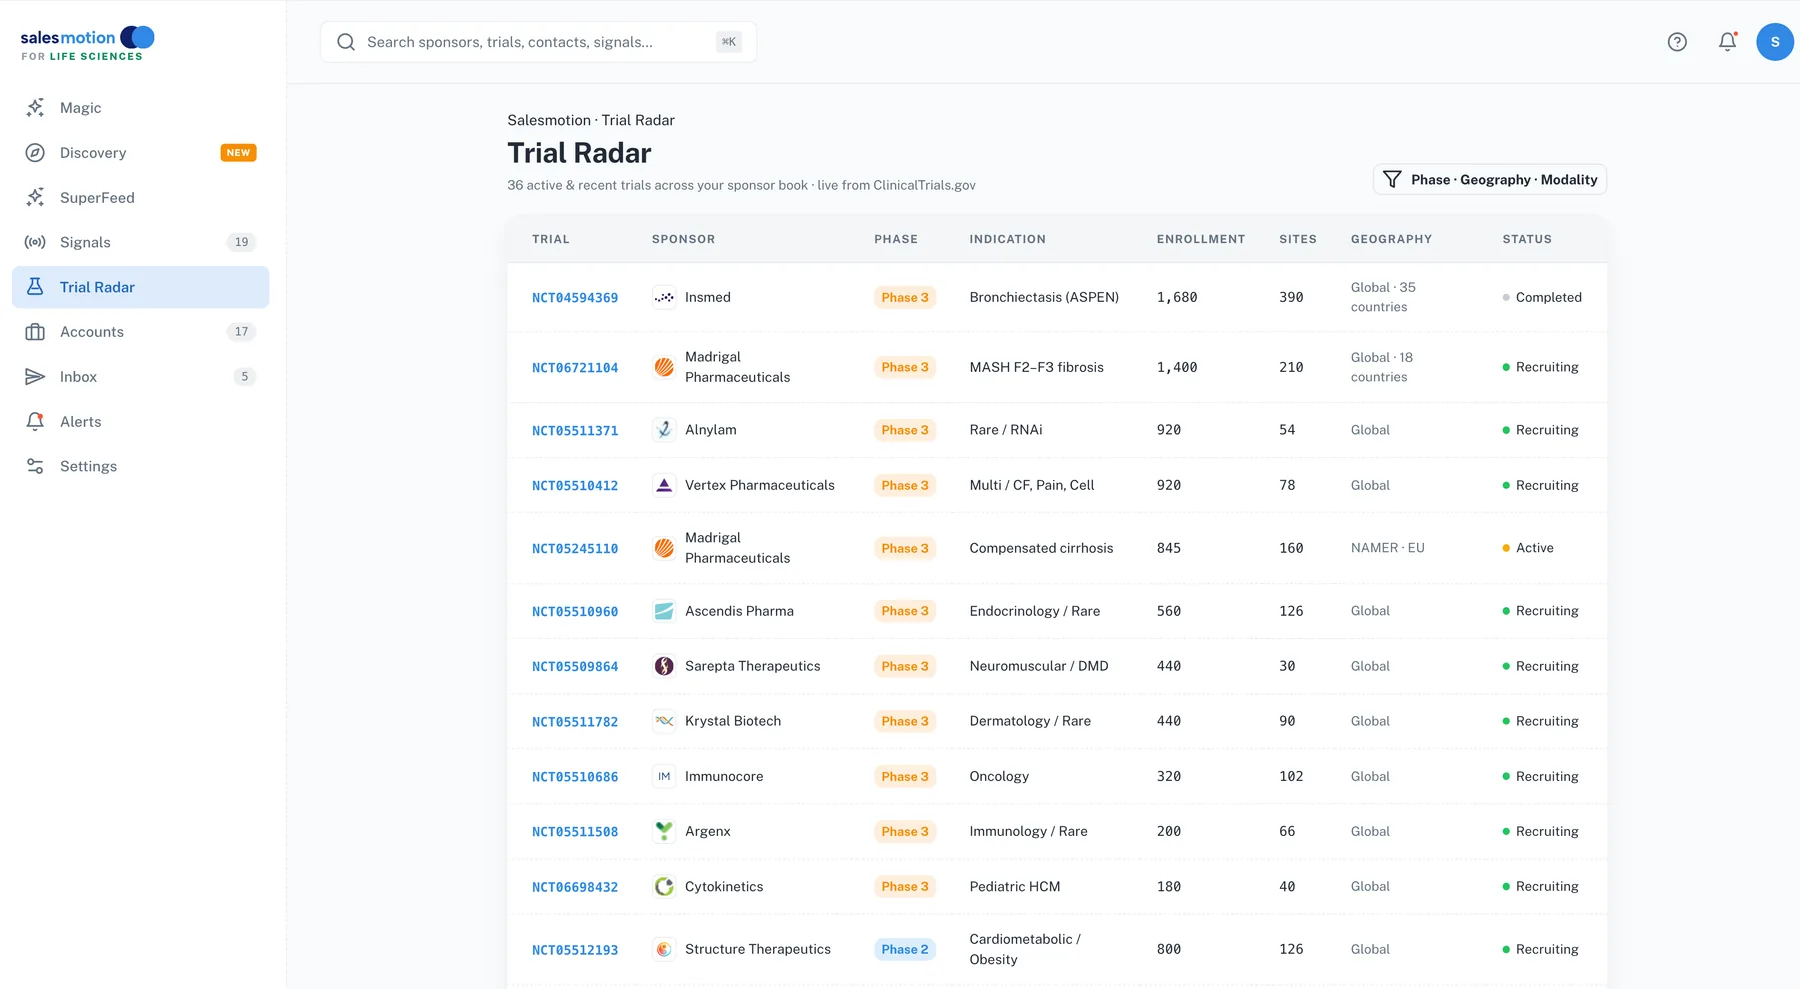The image size is (1800, 989).
Task: Click the Phase 2 badge for Structure Therapeutics
Action: pos(905,949)
